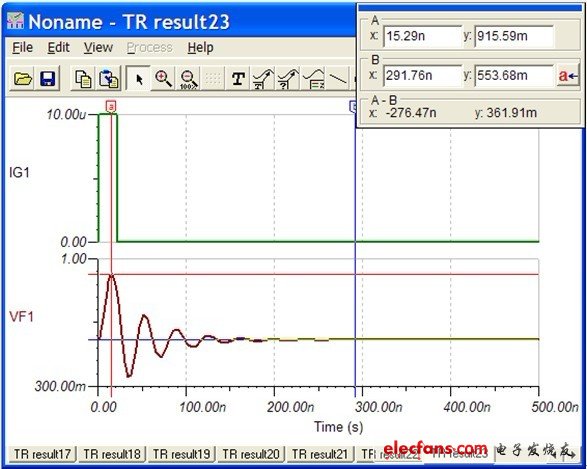Screen dimensions: 587x469
Task: Switch to TR result21 tab
Action: tap(320, 454)
